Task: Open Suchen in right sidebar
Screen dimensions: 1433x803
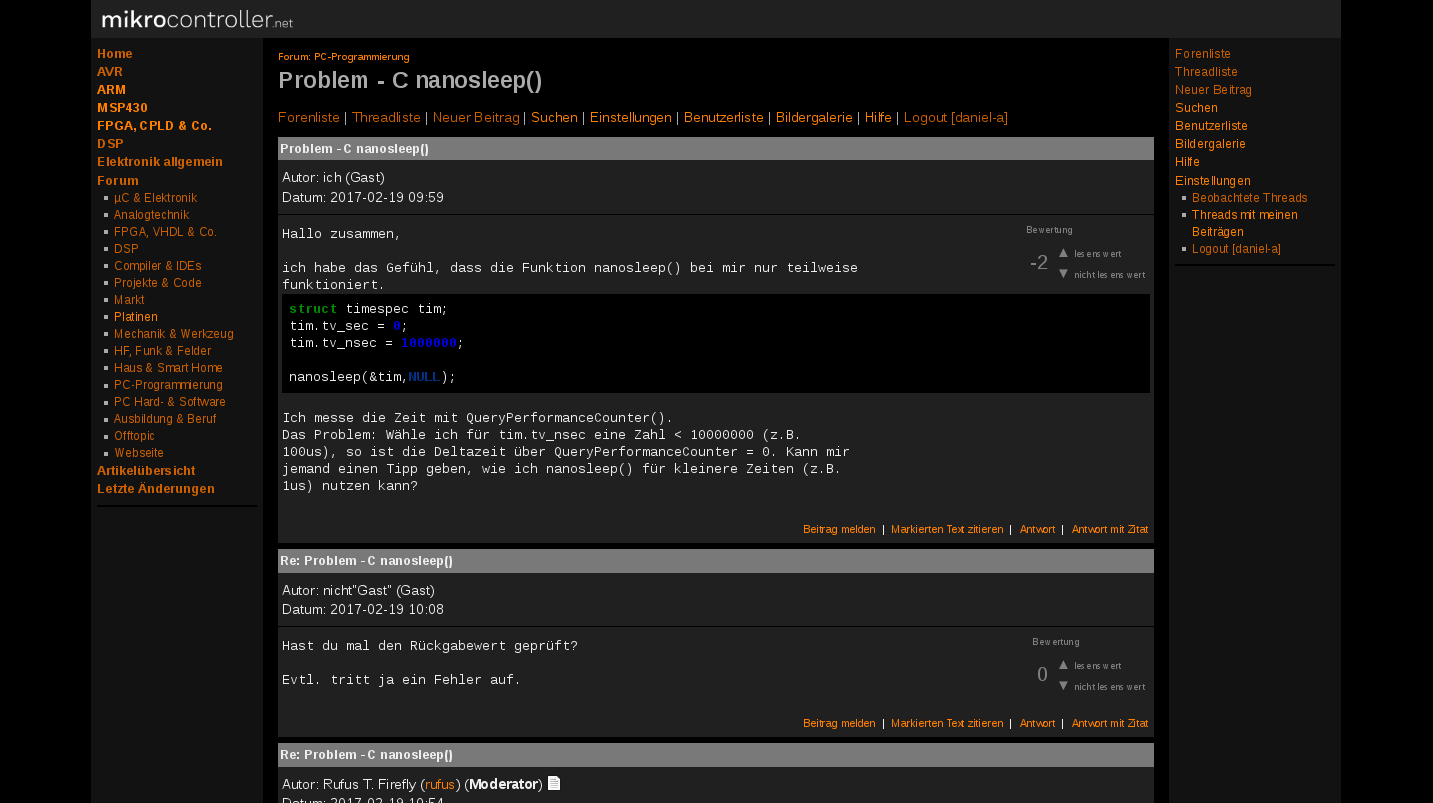Action: [x=1196, y=108]
